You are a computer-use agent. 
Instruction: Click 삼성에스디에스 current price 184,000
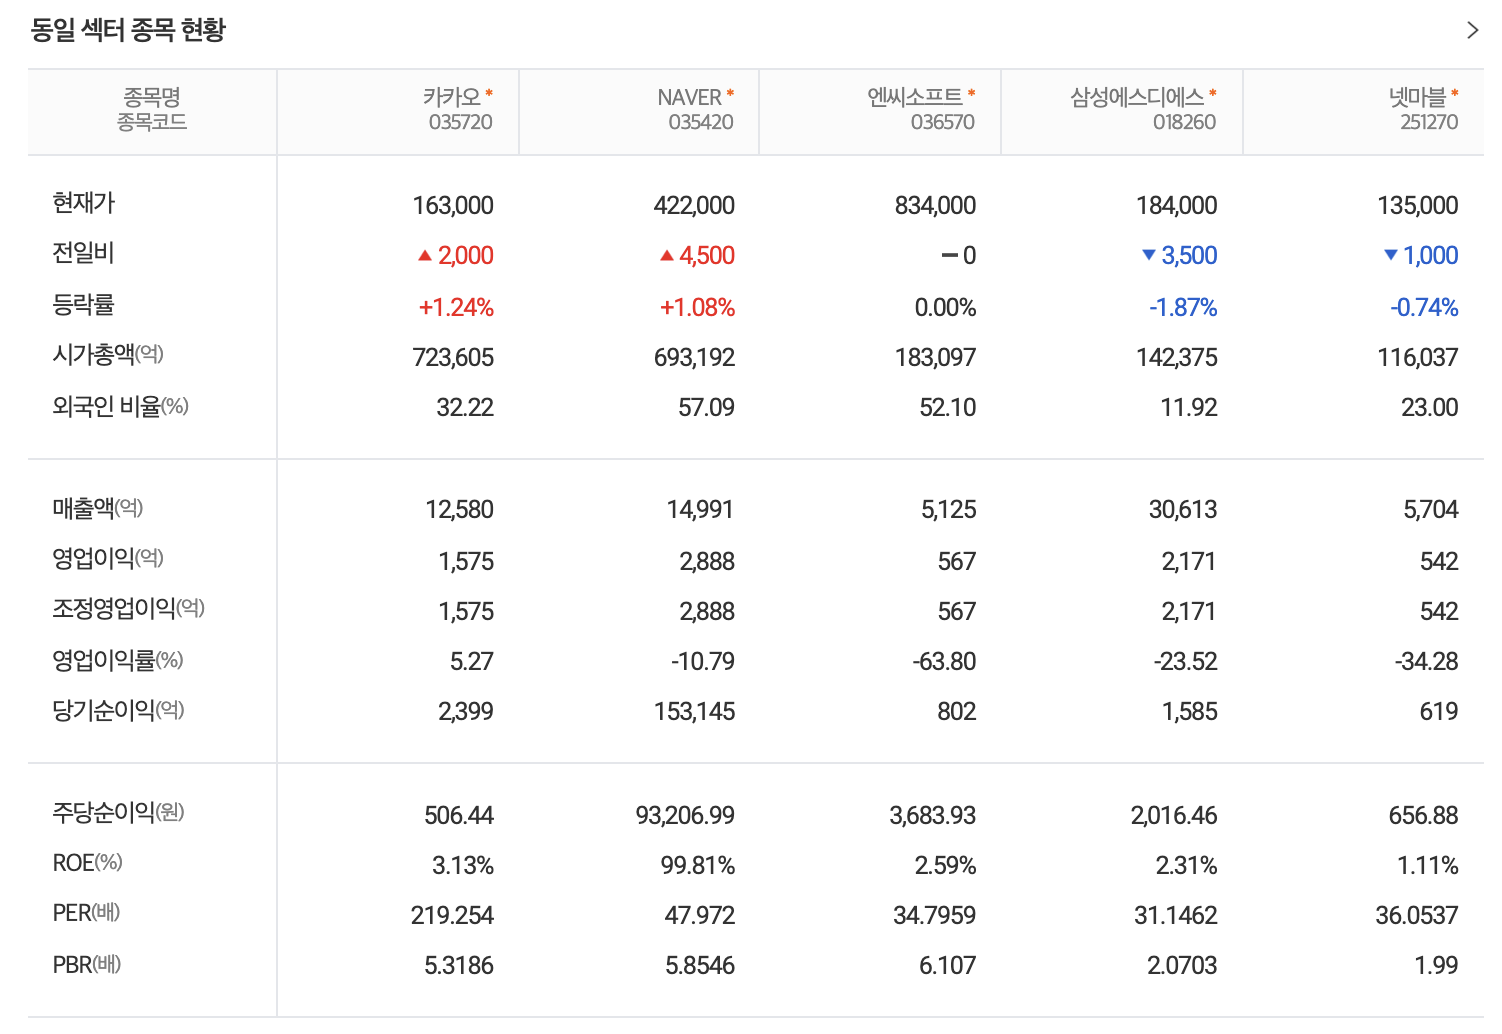(1177, 205)
